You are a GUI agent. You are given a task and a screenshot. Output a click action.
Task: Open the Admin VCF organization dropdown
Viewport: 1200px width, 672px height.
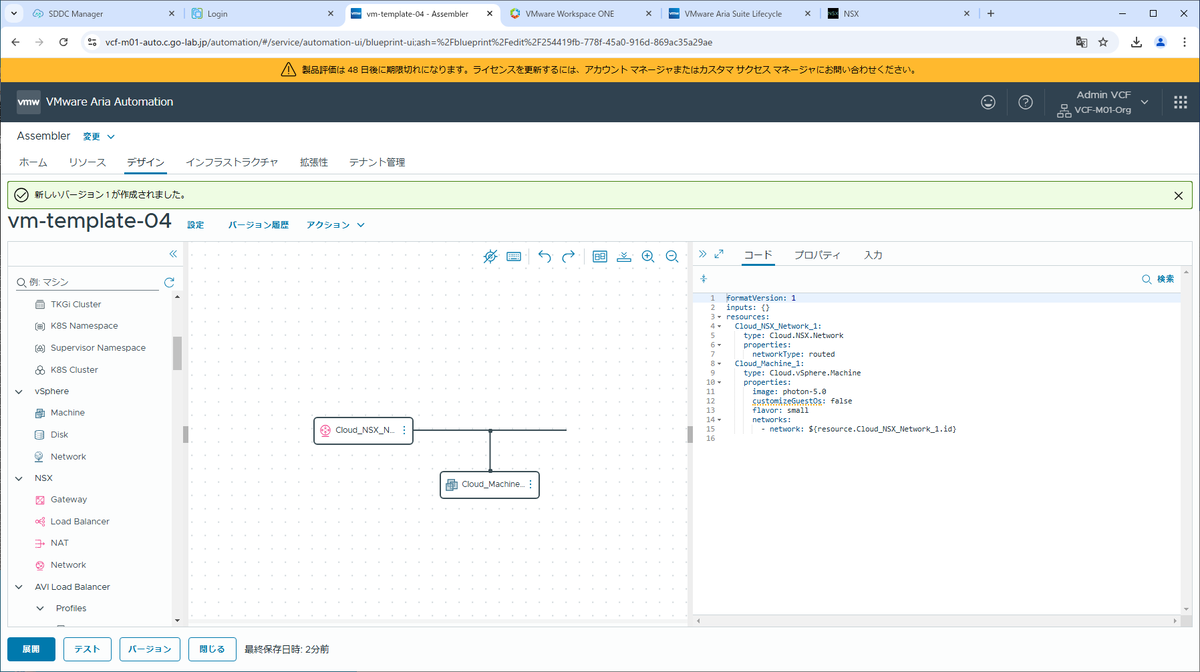pyautogui.click(x=1103, y=102)
